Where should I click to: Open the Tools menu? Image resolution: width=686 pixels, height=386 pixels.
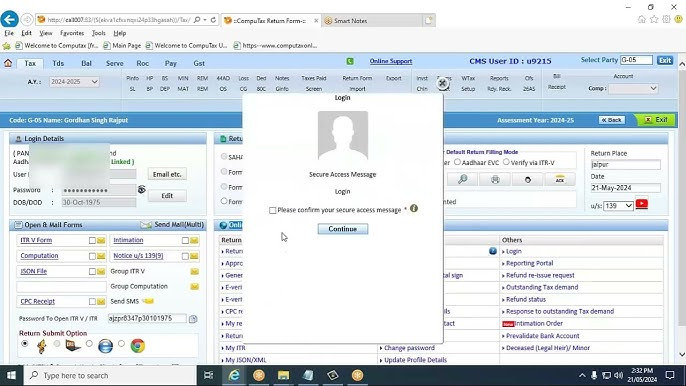click(99, 33)
